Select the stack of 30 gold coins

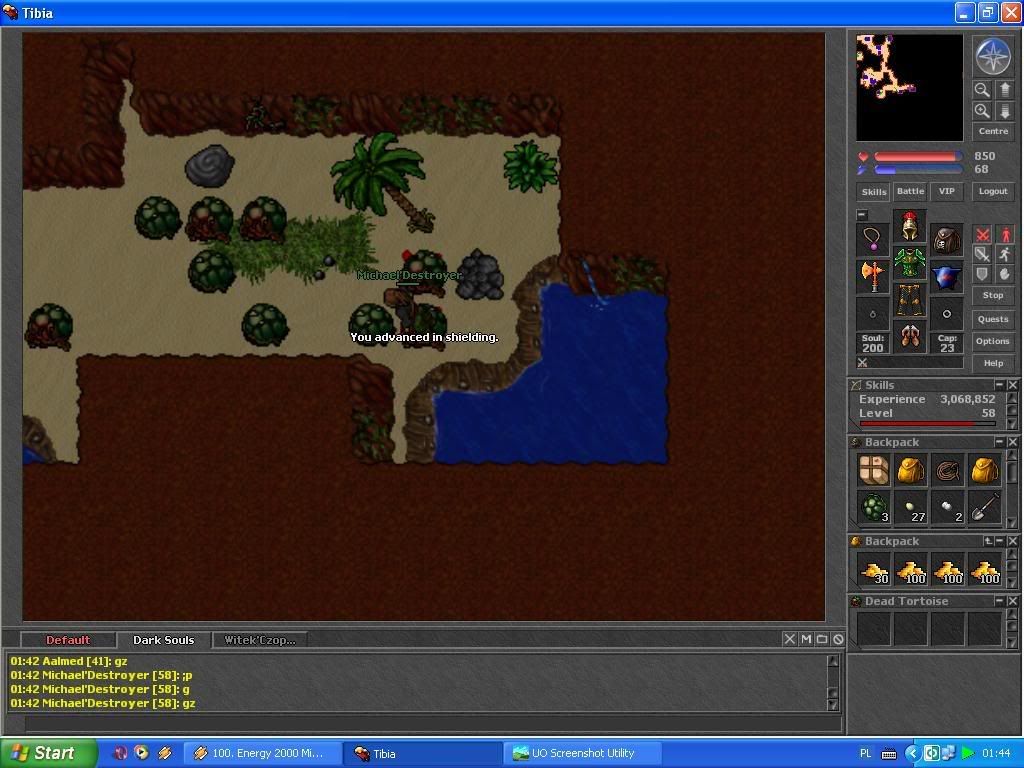(x=873, y=569)
